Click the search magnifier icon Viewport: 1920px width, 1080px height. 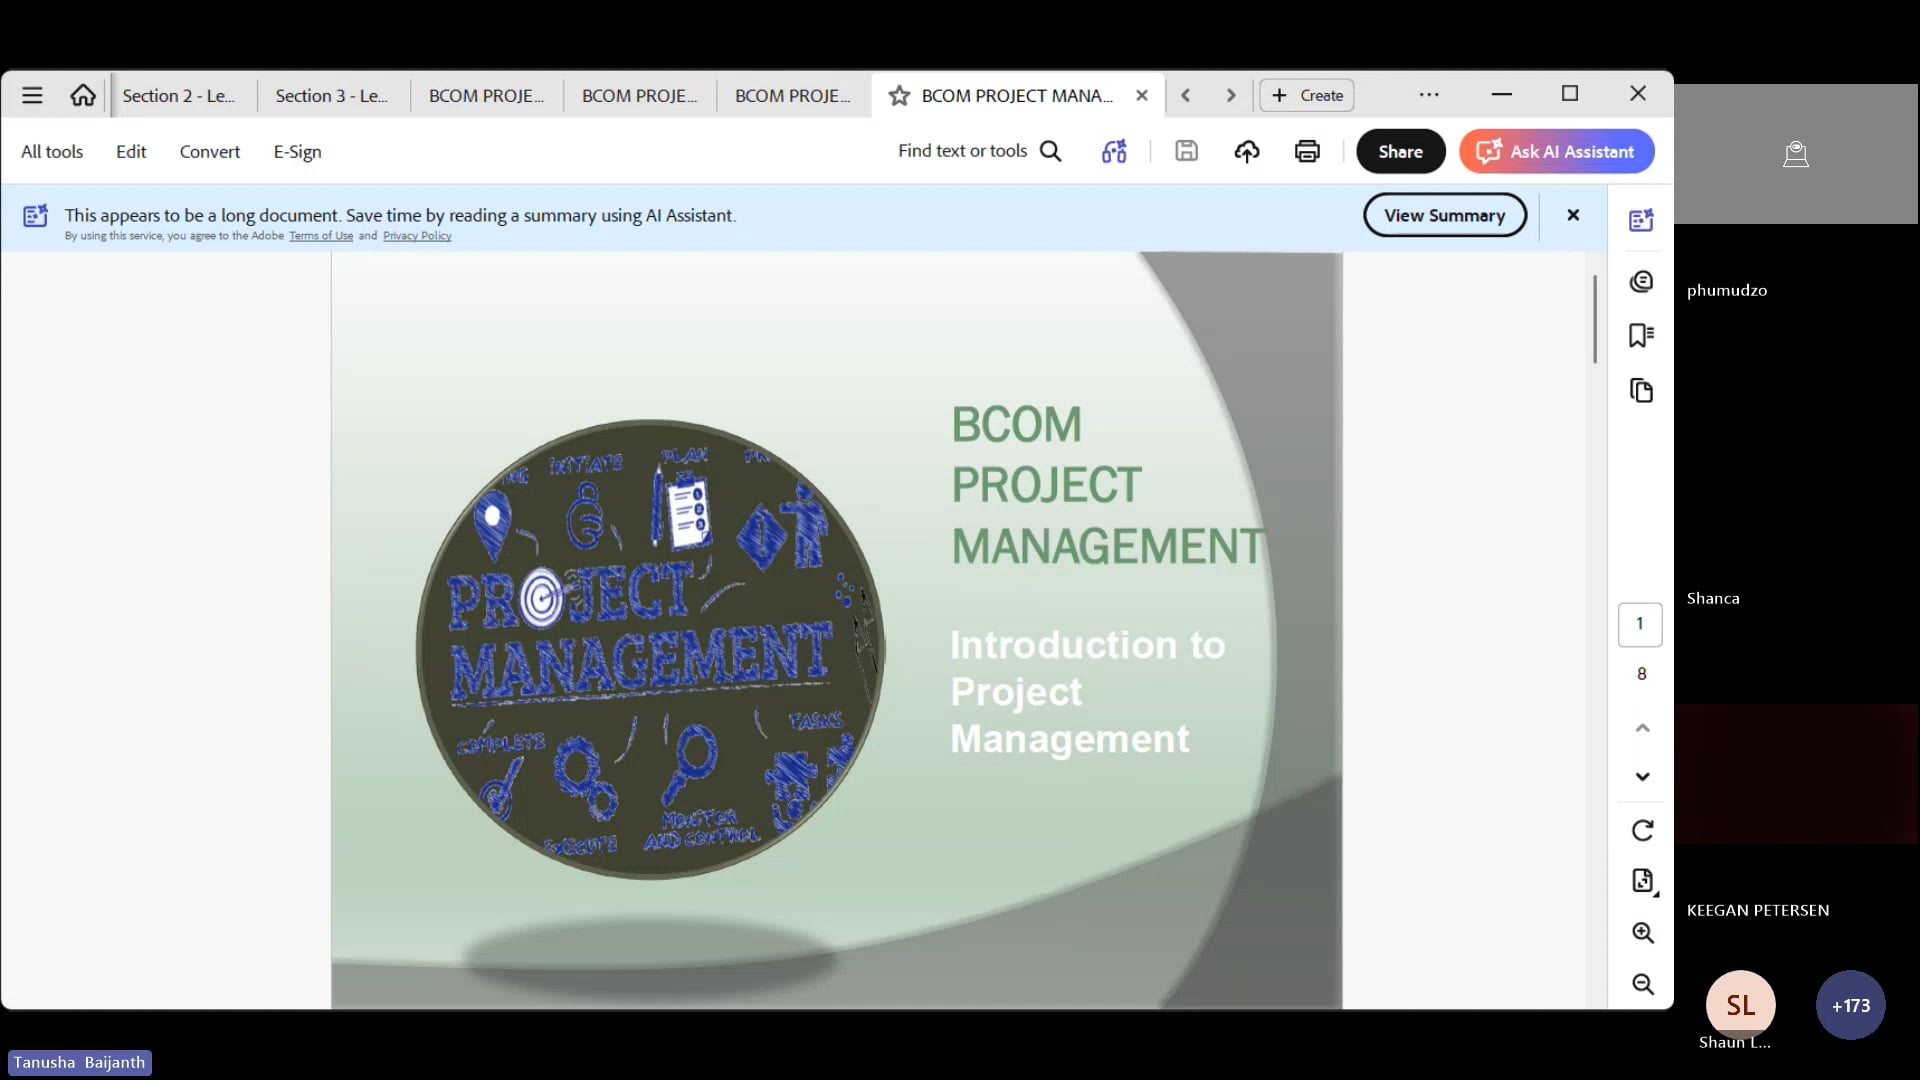[1050, 151]
